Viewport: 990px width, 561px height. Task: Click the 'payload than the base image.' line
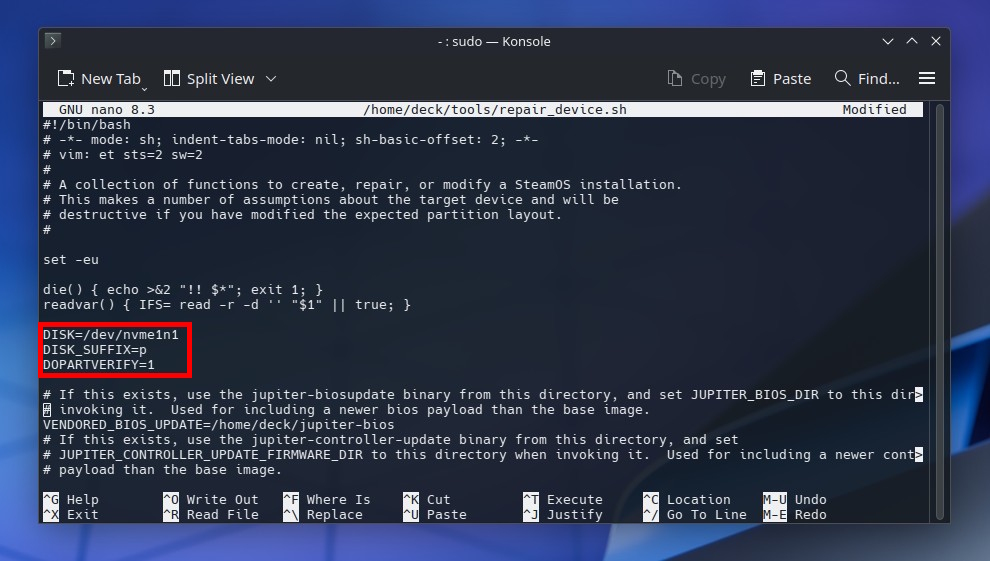pyautogui.click(x=162, y=469)
